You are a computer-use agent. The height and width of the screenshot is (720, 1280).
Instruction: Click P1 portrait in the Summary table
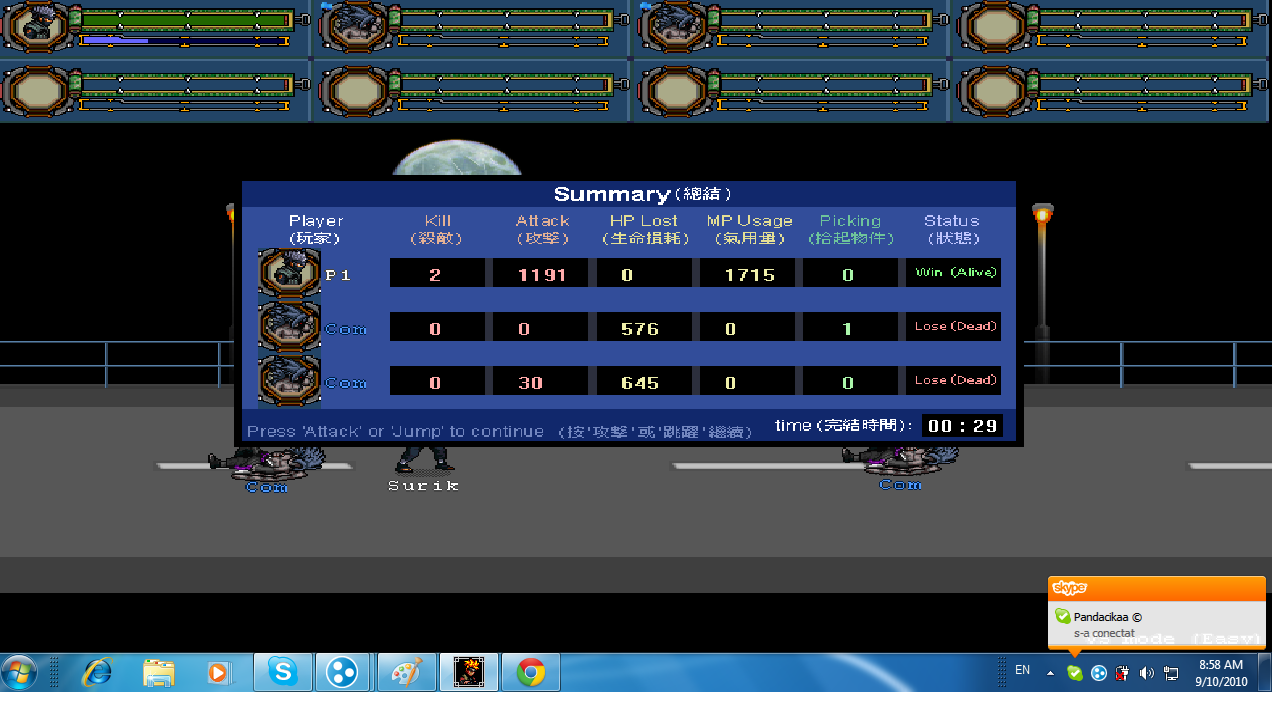(x=289, y=273)
